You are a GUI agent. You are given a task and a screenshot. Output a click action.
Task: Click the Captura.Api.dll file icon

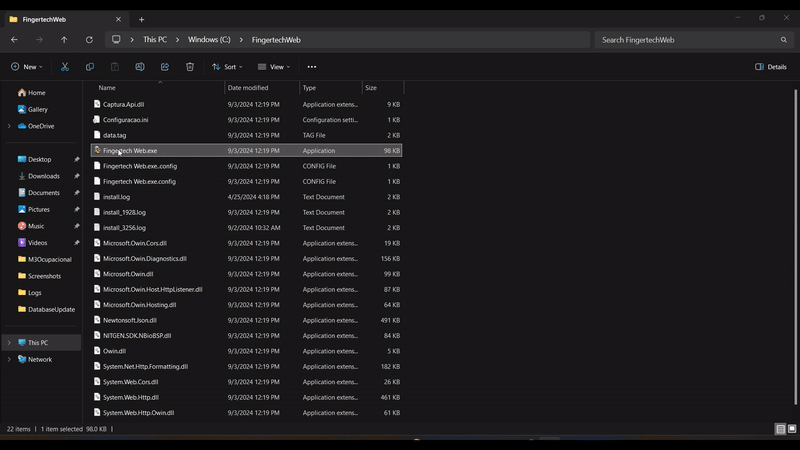(97, 104)
